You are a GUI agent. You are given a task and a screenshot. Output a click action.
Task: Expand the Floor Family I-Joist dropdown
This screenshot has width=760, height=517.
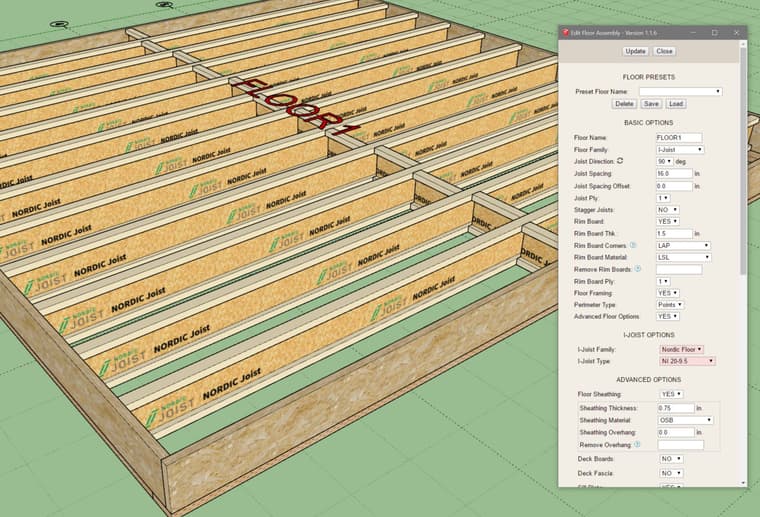(x=679, y=149)
